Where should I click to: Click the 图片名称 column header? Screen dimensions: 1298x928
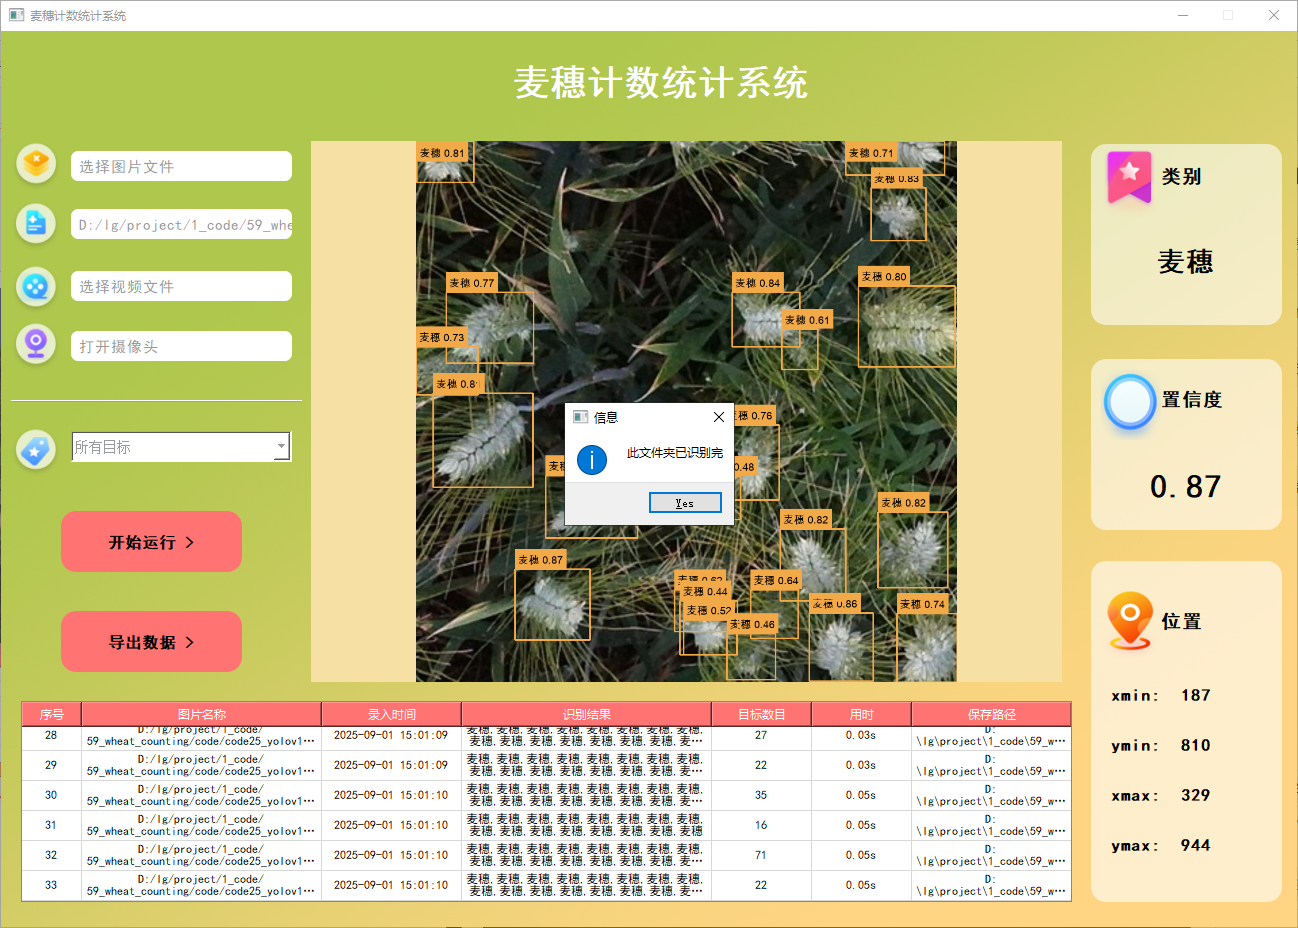201,714
